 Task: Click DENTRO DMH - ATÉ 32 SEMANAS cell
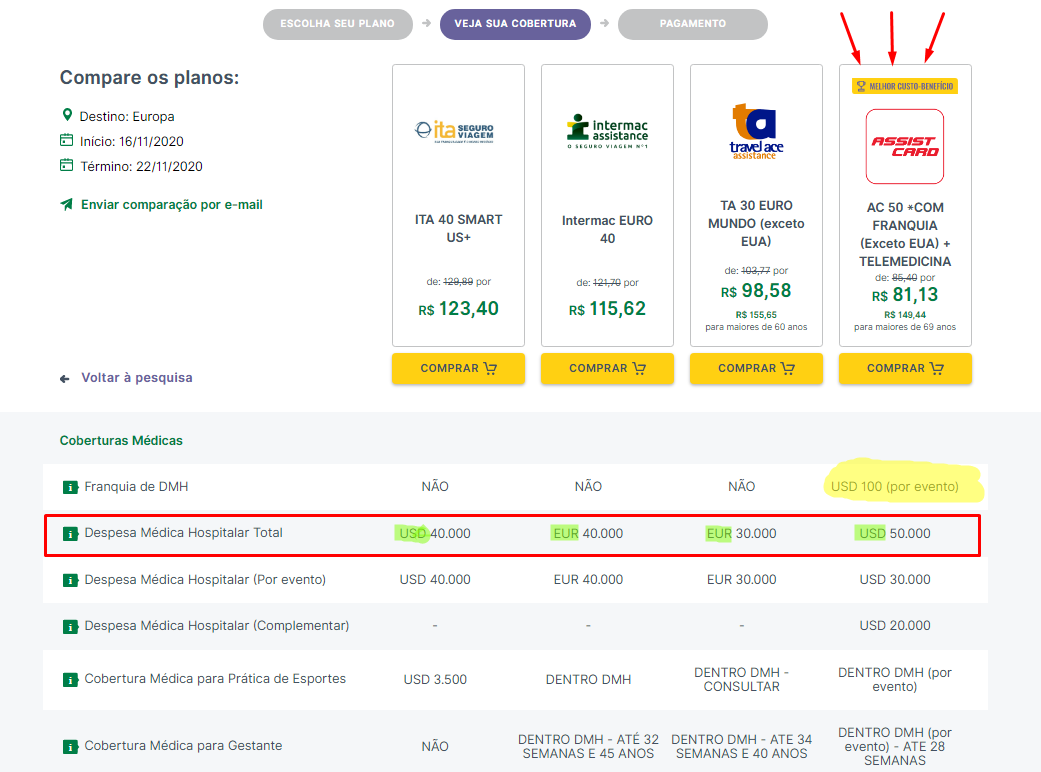pos(588,747)
